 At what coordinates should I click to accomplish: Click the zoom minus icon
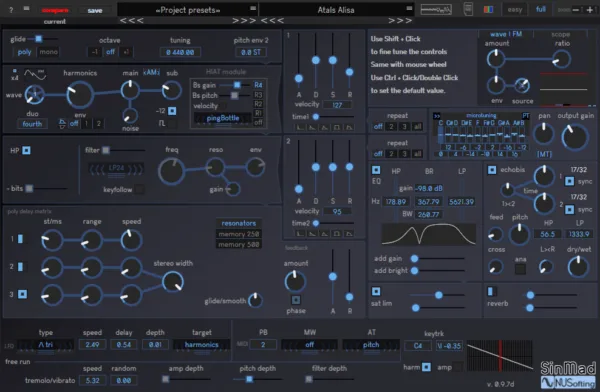click(x=576, y=10)
